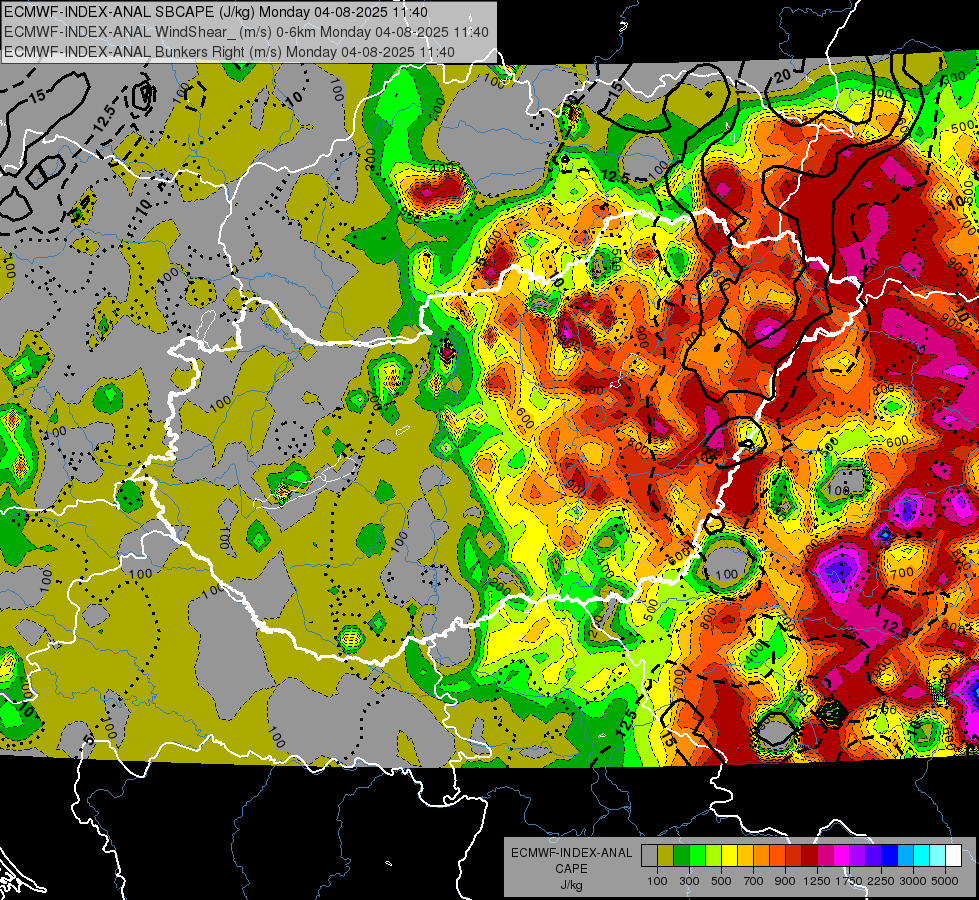Click the 3000 legend tick label
The width and height of the screenshot is (979, 900).
913,881
